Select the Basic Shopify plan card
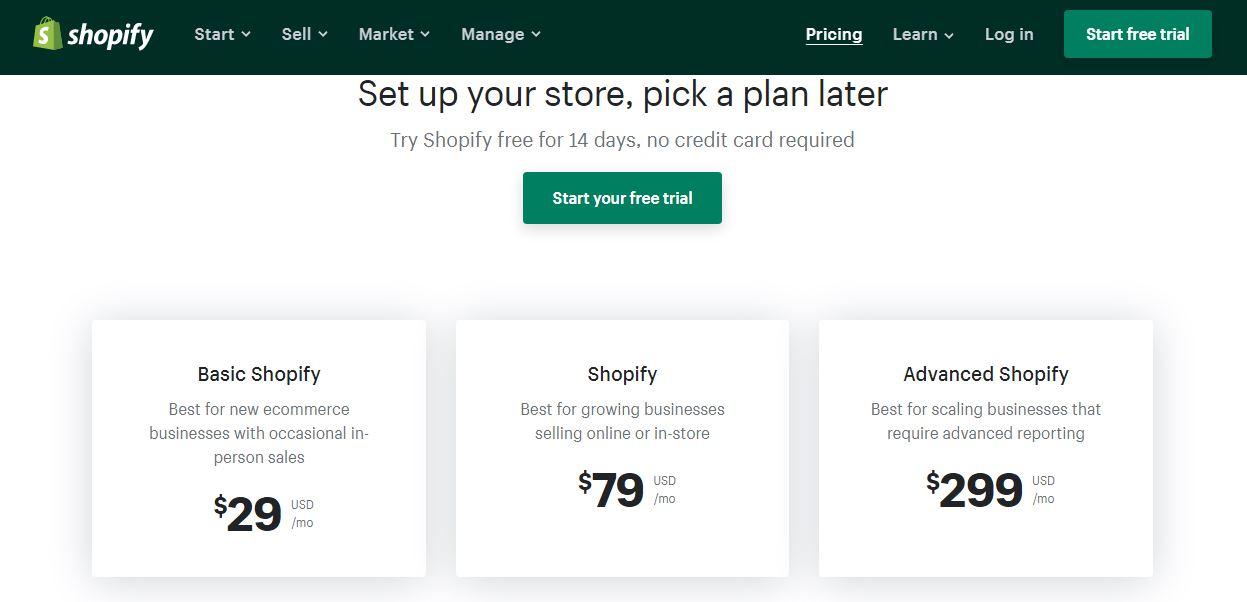Image resolution: width=1247 pixels, height=602 pixels. (x=259, y=448)
